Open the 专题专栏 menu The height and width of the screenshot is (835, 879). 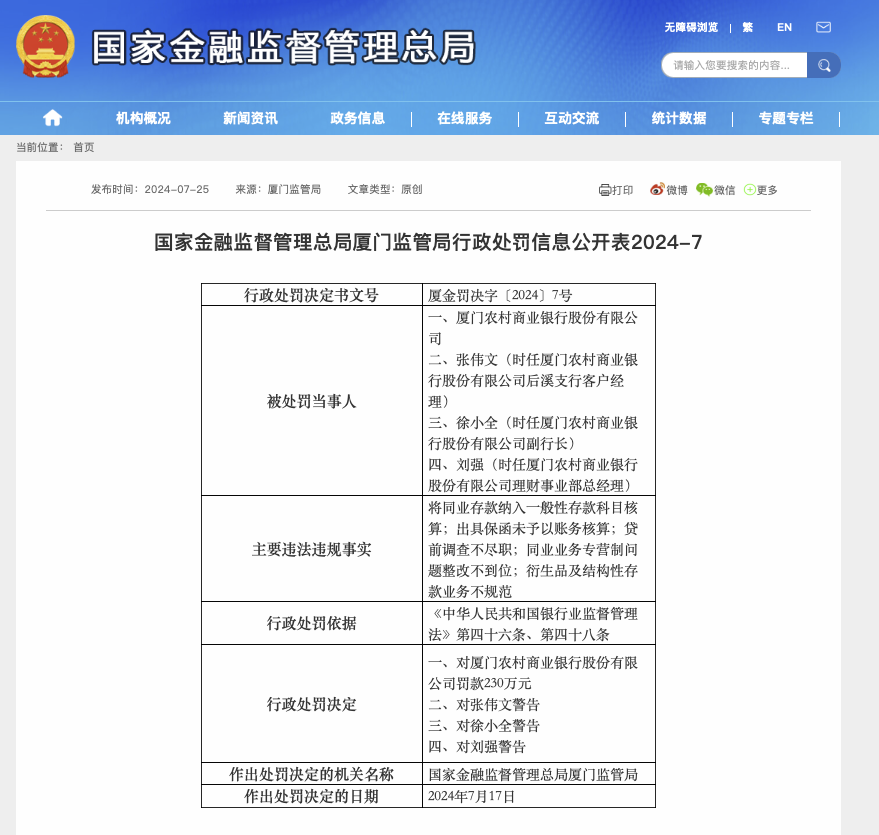coord(785,118)
